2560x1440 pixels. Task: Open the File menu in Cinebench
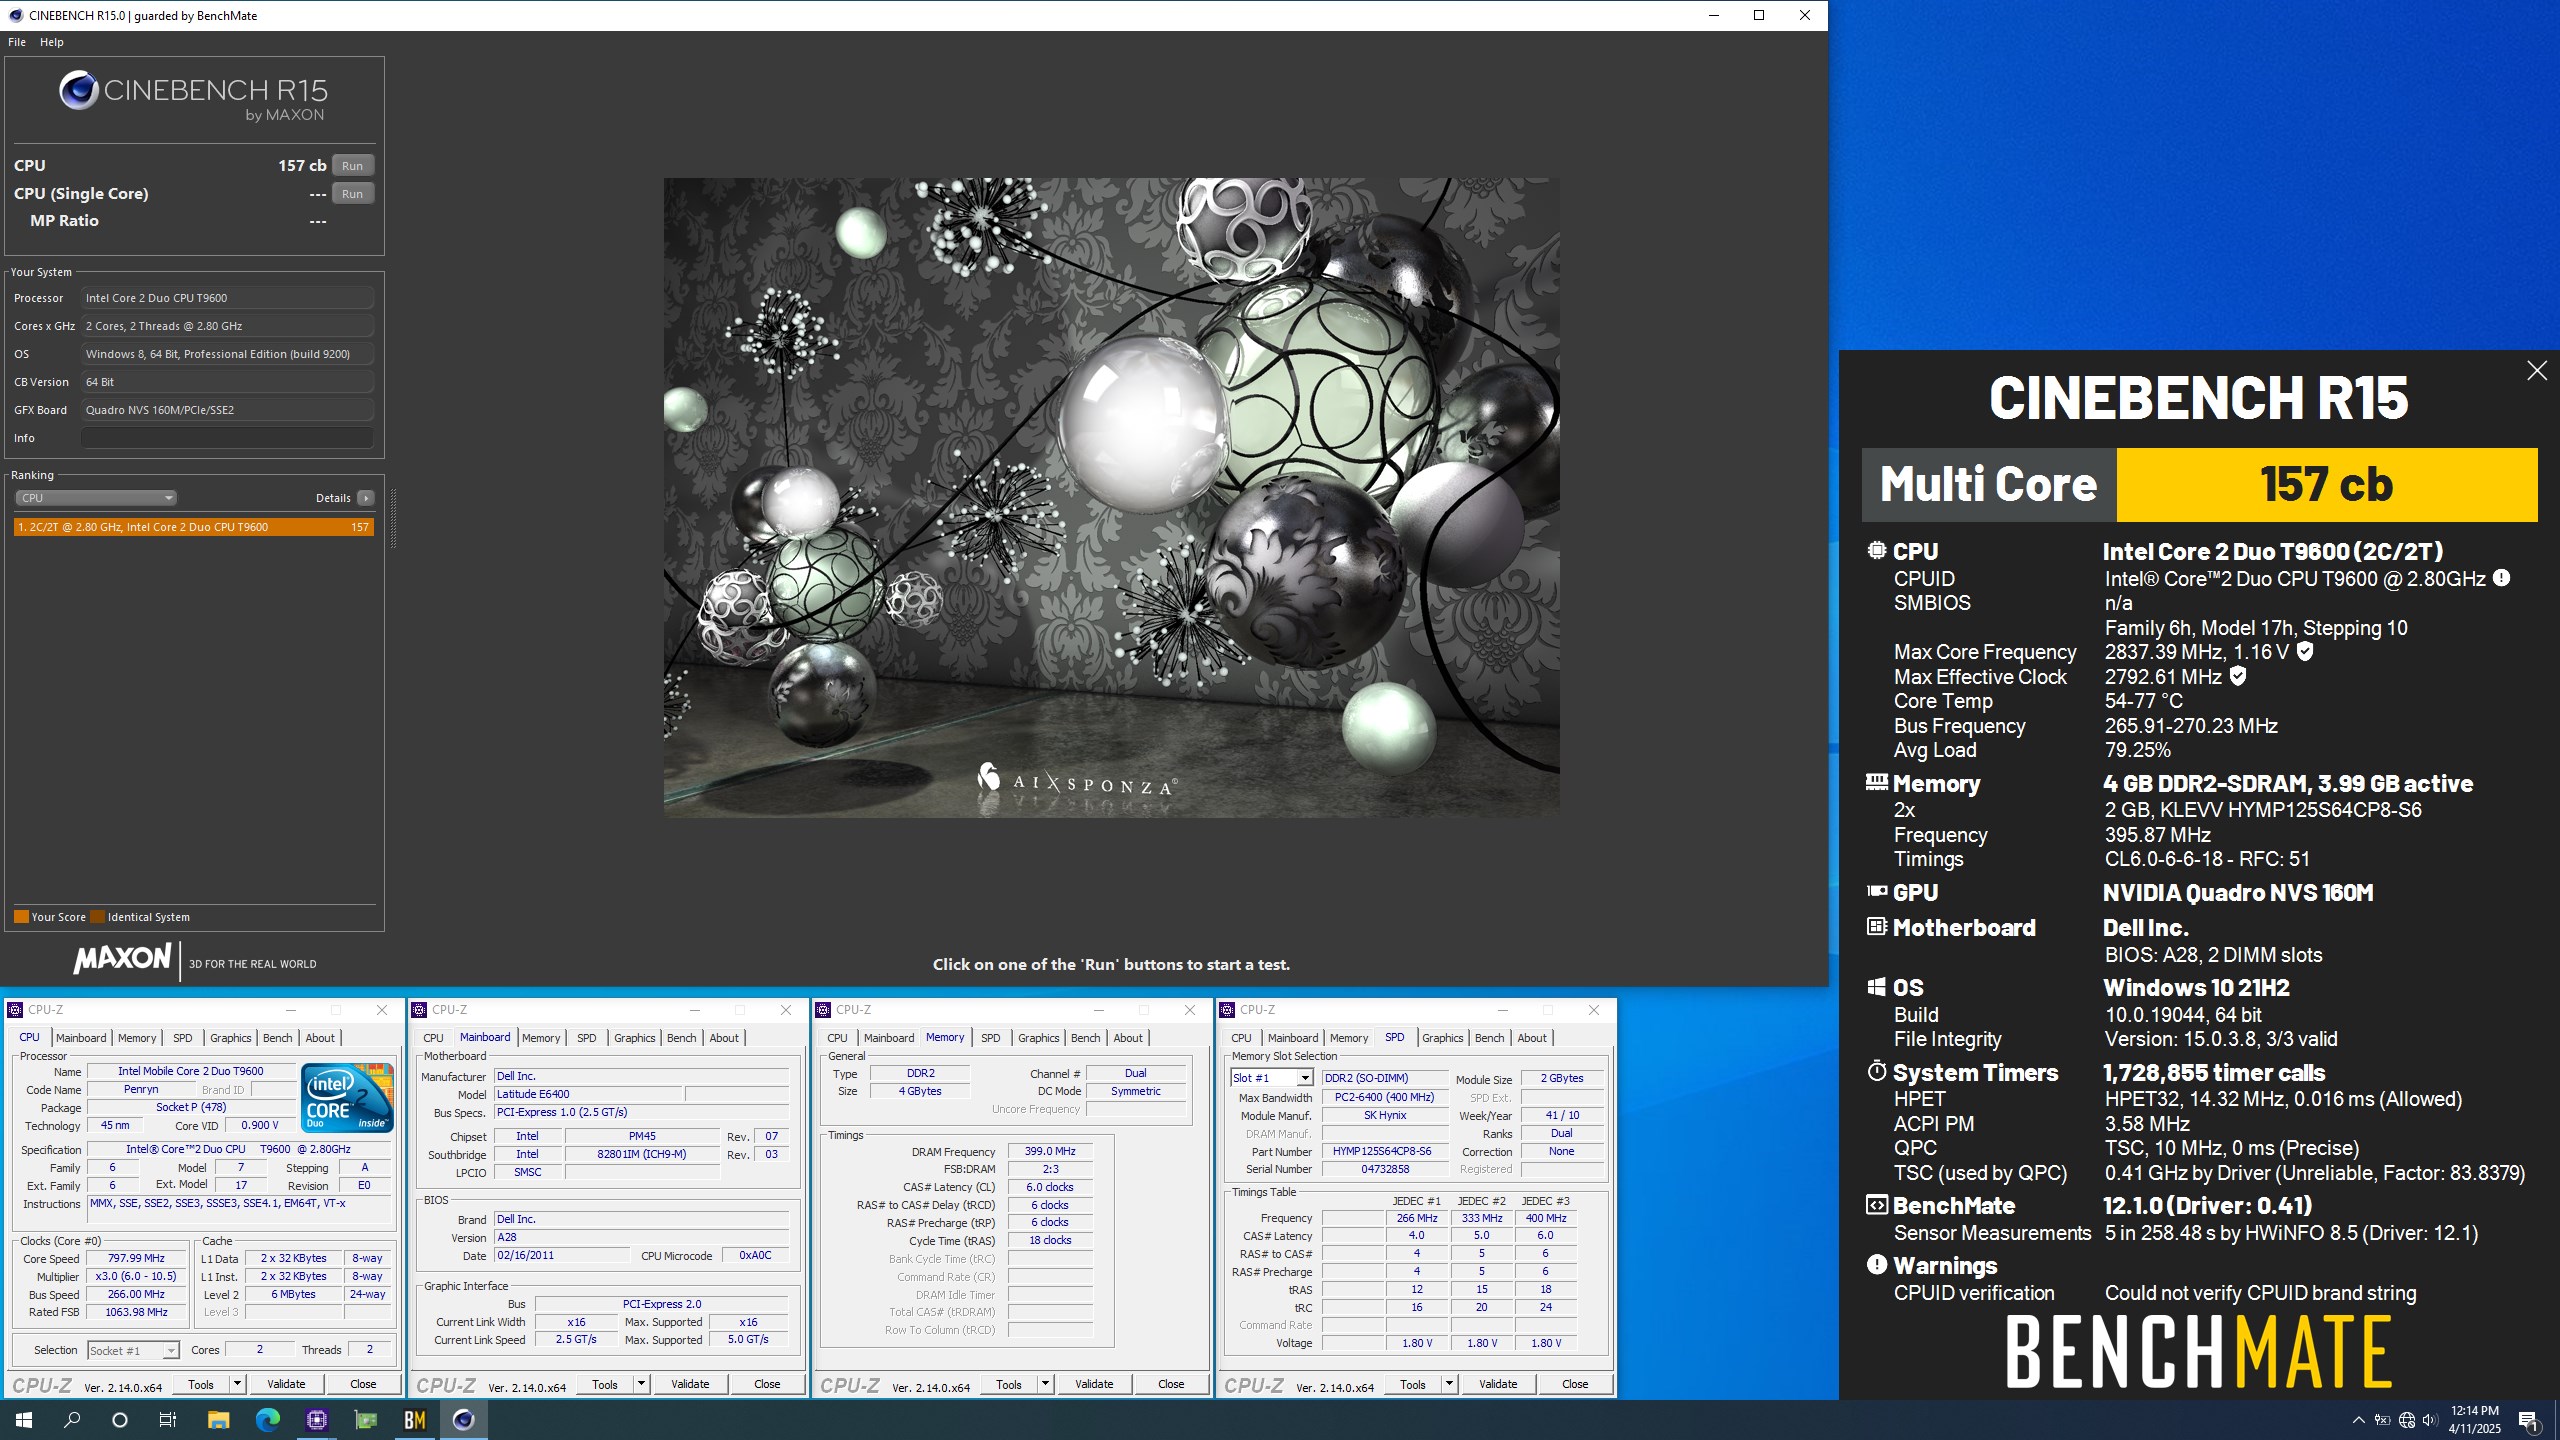pyautogui.click(x=17, y=42)
